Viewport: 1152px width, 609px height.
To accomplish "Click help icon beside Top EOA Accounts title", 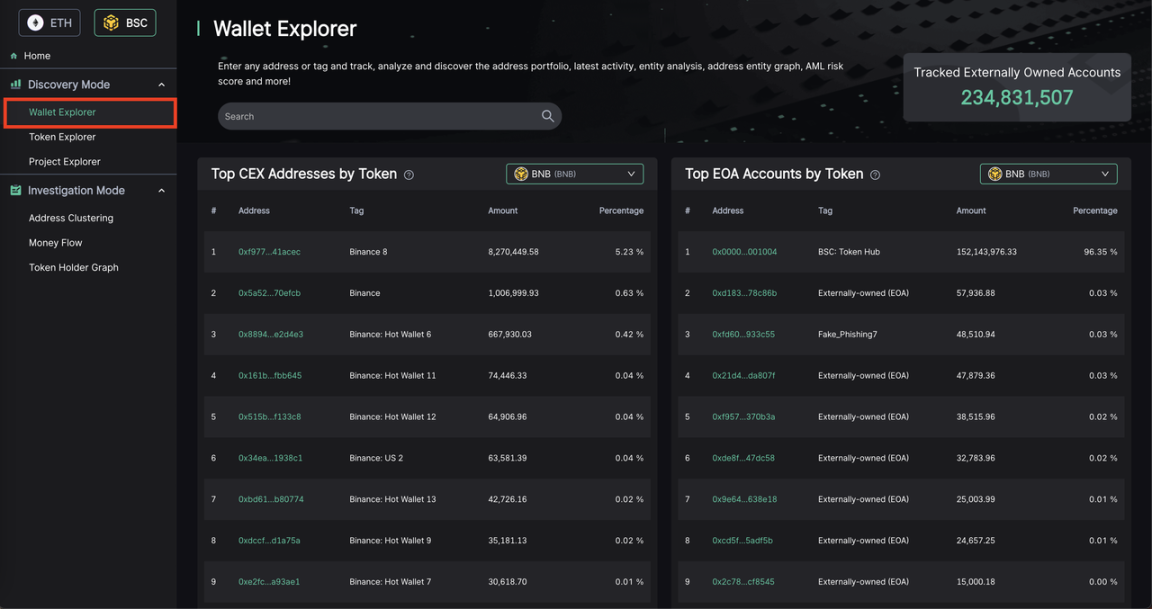I will click(875, 175).
